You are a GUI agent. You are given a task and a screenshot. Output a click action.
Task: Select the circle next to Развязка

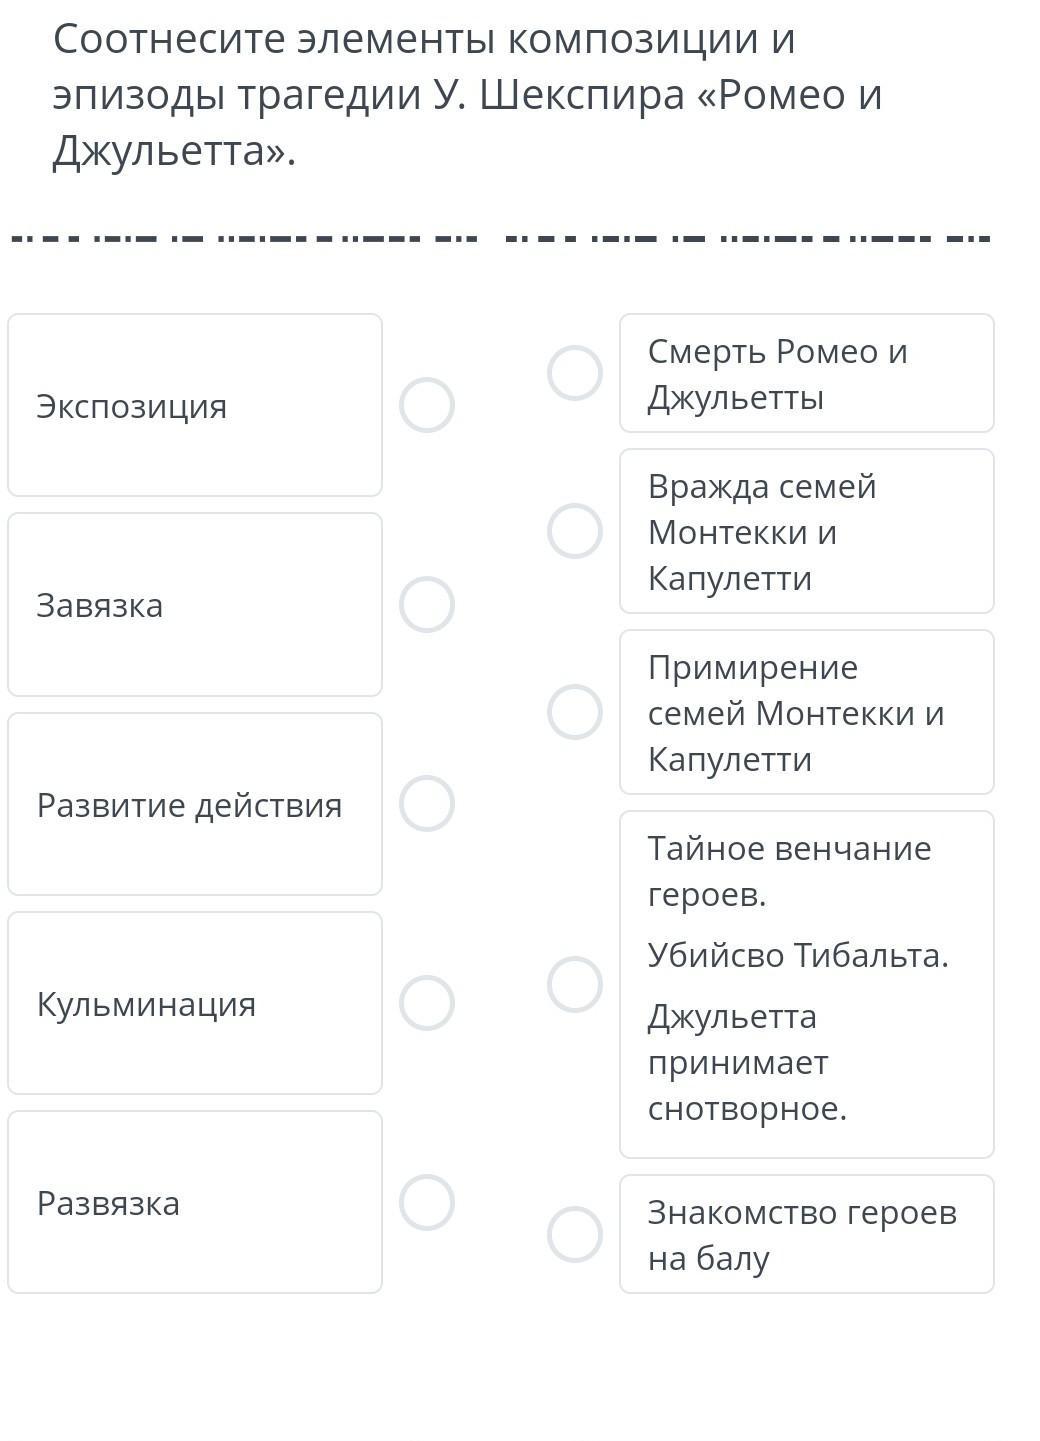[427, 1202]
